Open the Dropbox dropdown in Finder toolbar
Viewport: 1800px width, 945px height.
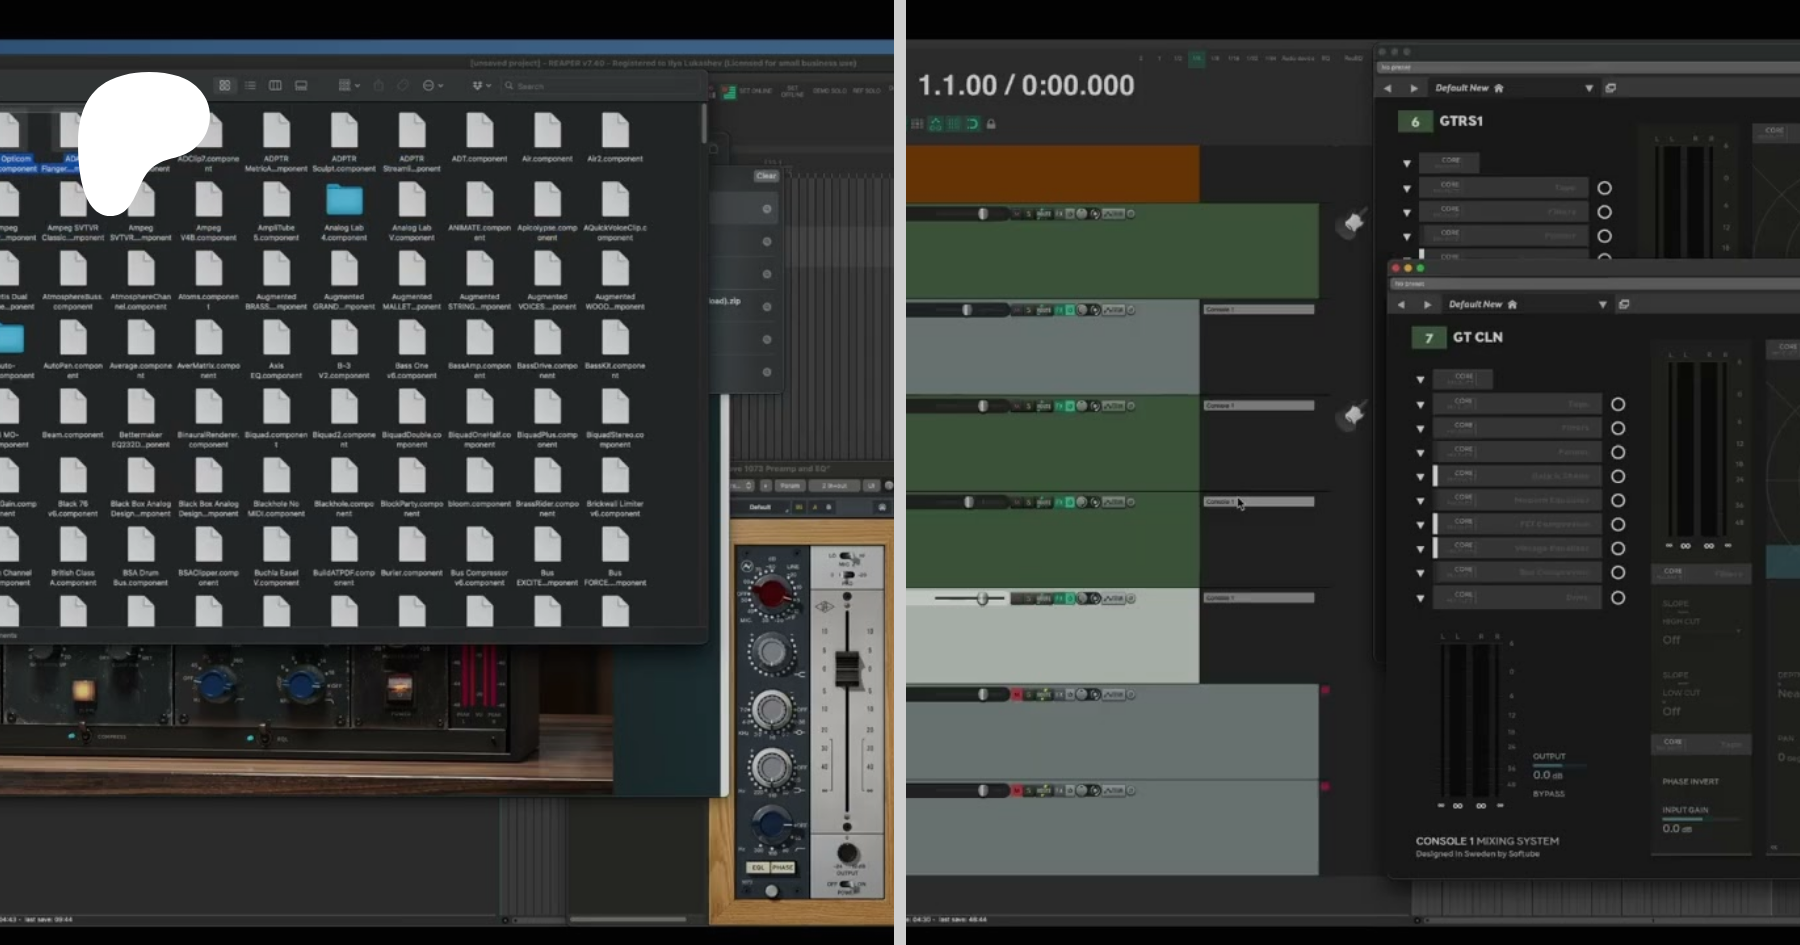[481, 86]
